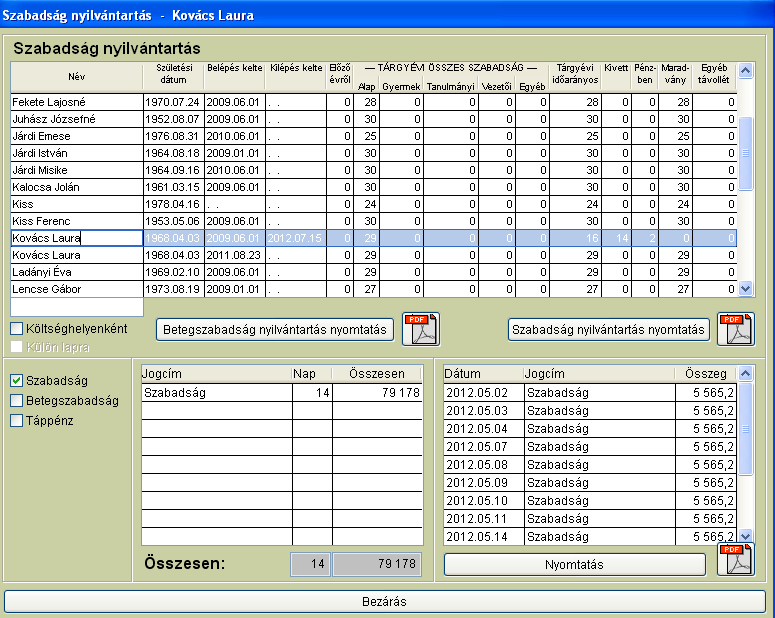Click the empty name search field below table
This screenshot has height=618, width=775.
coord(77,307)
